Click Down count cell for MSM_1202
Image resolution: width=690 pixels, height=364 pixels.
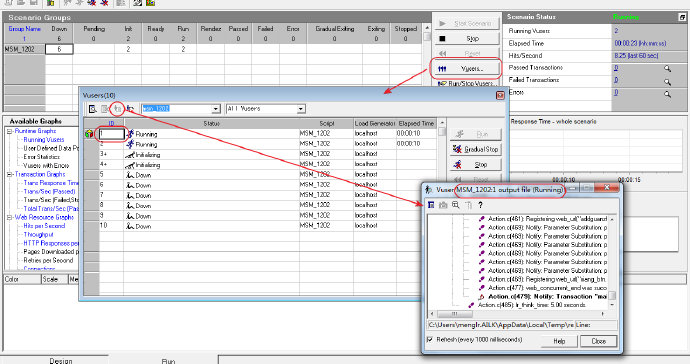59,49
